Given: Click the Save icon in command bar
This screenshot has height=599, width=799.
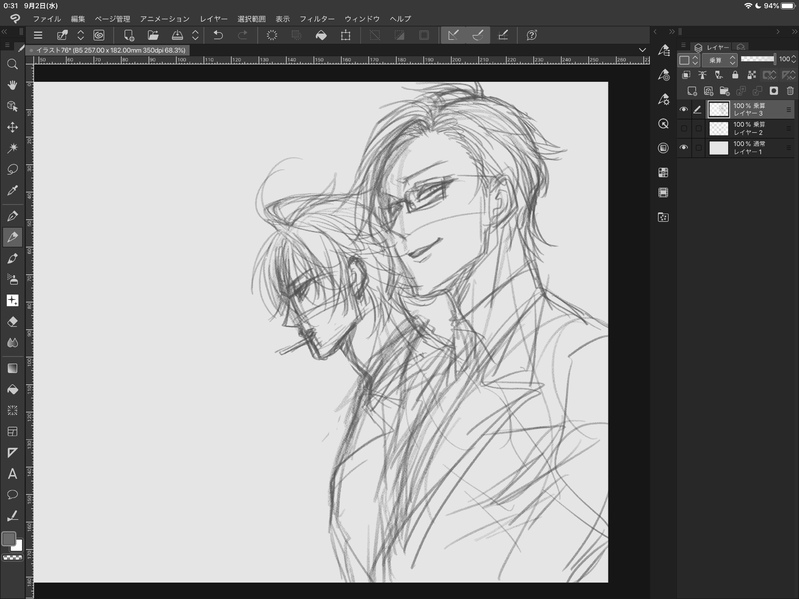Looking at the screenshot, I should (x=177, y=35).
